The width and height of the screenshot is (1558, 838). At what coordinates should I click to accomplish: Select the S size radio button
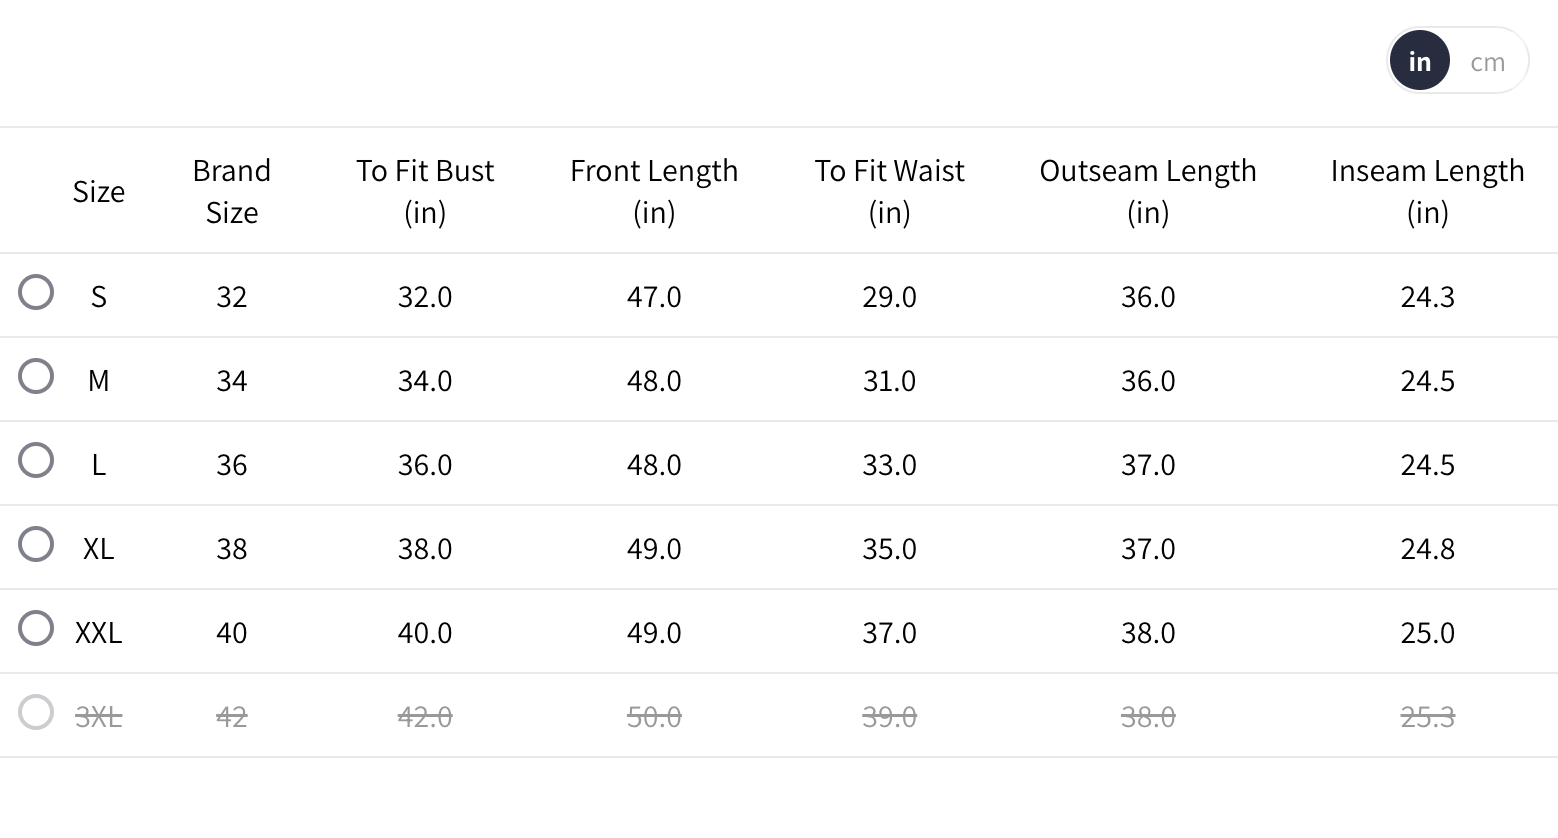coord(36,292)
